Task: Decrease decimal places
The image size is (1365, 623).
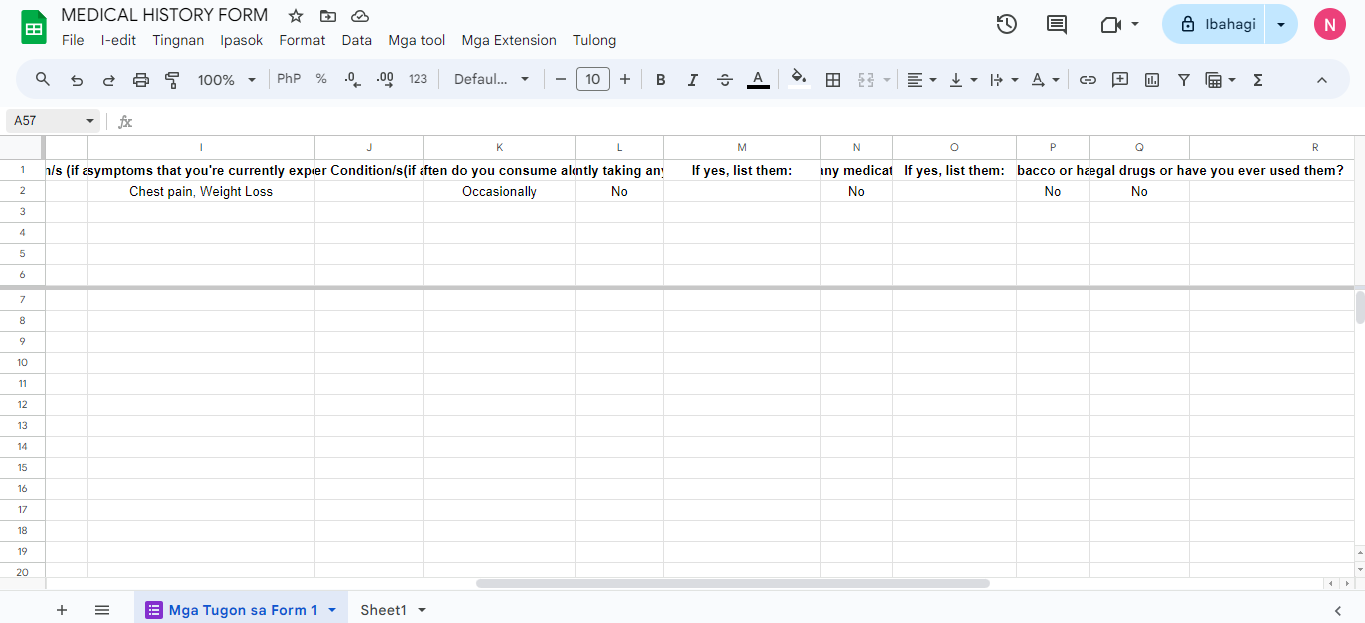Action: (352, 79)
